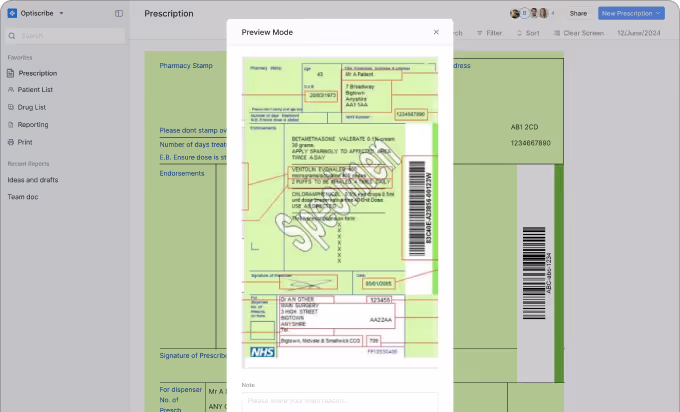
Task: Click the Print printer icon
Action: pyautogui.click(x=11, y=142)
